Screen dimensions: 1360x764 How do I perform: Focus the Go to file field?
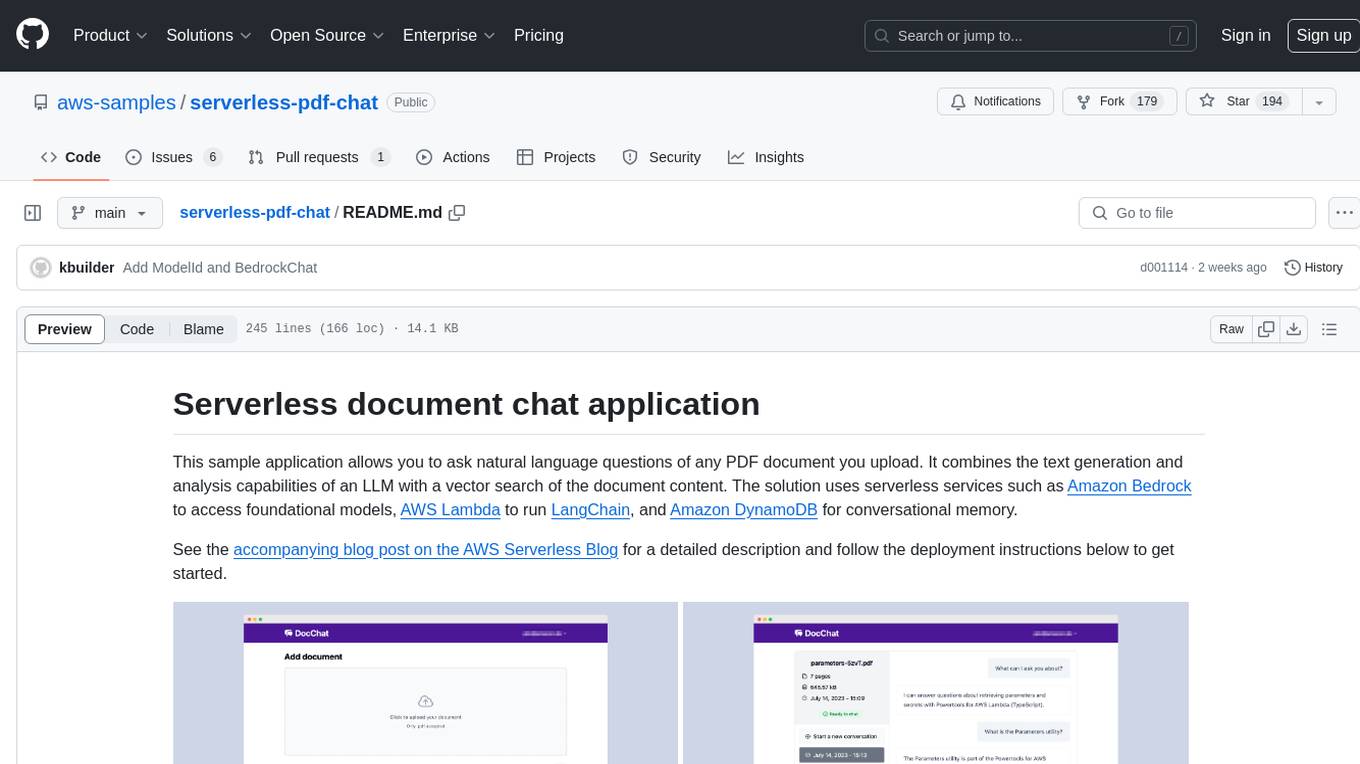[x=1197, y=213]
